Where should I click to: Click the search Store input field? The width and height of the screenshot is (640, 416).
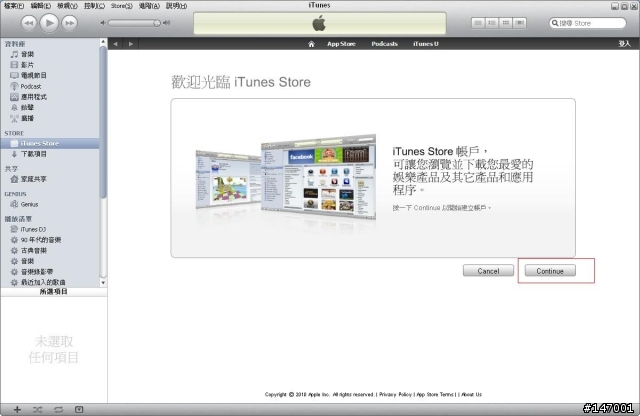(588, 23)
